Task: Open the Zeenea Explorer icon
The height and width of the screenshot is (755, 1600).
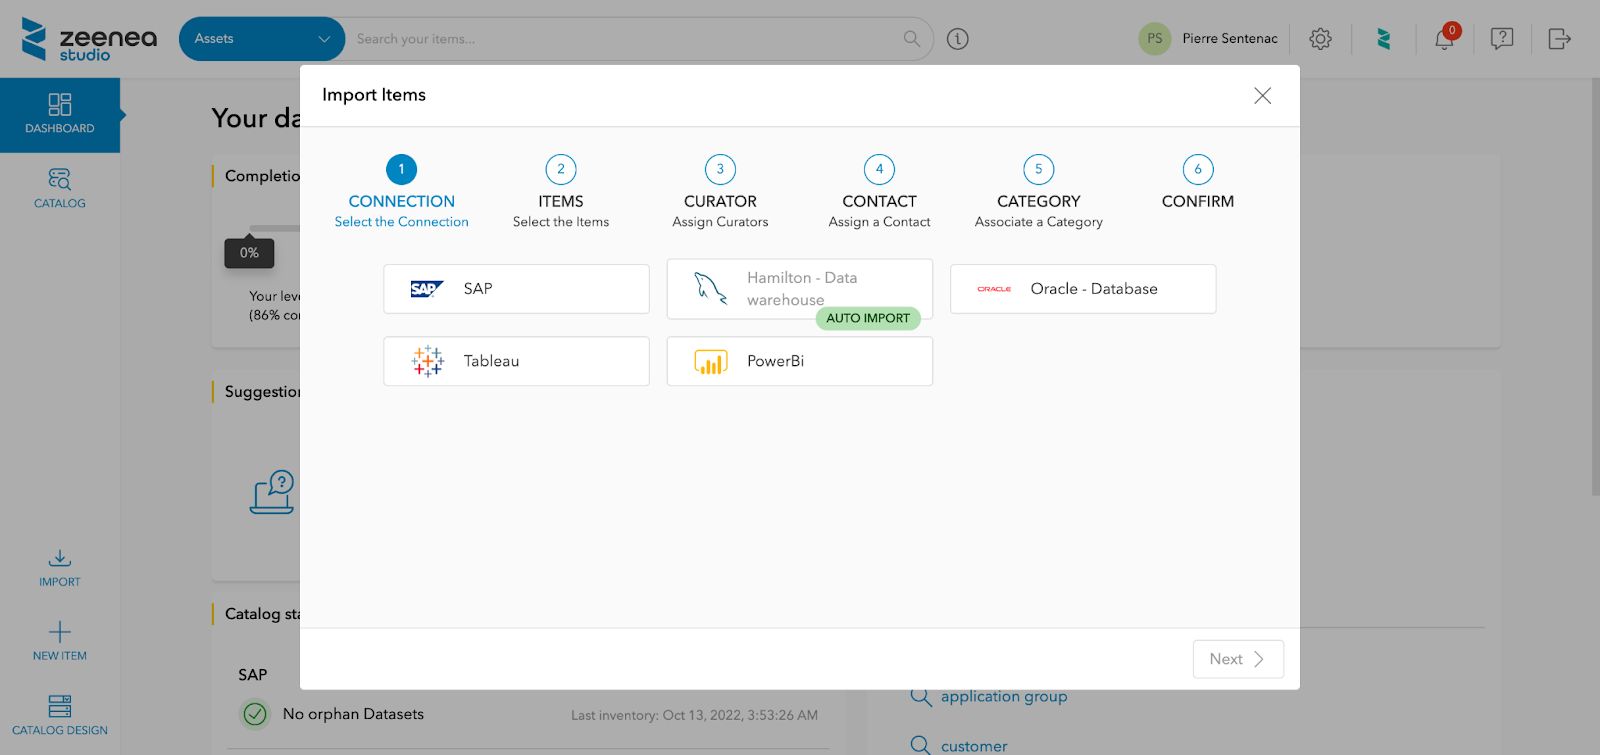Action: click(1383, 39)
